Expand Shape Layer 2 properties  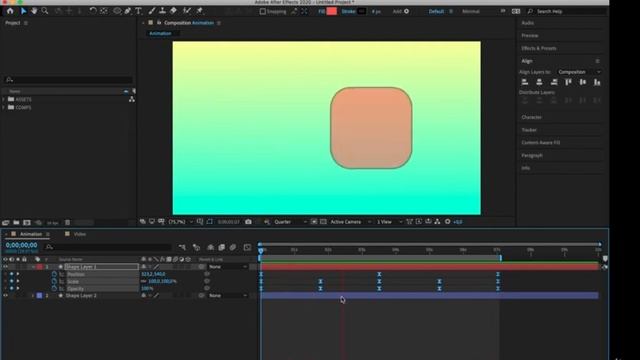coord(33,296)
